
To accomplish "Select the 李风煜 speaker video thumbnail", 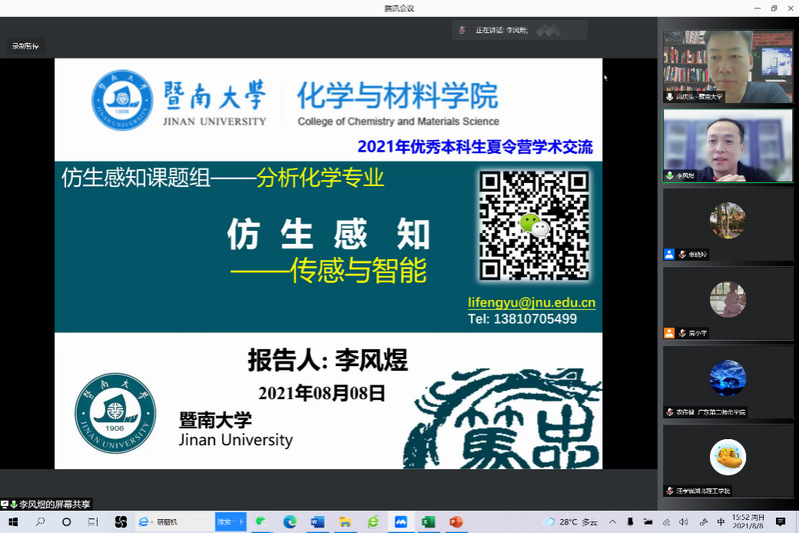I will (x=727, y=145).
